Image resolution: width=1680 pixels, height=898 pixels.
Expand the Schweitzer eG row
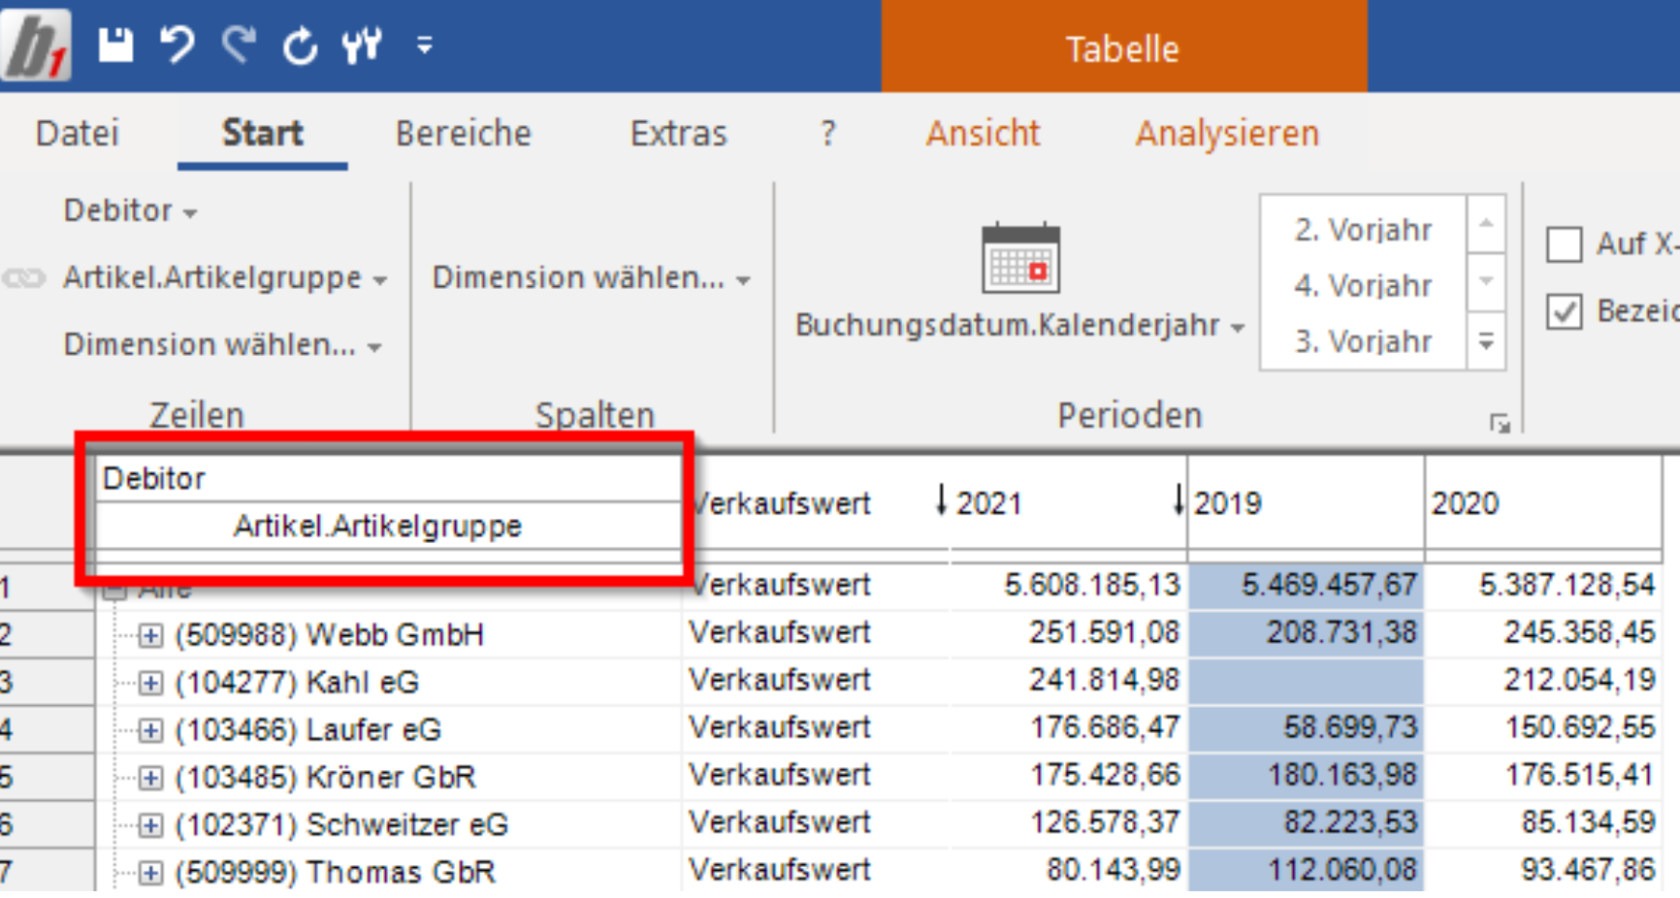coord(150,826)
